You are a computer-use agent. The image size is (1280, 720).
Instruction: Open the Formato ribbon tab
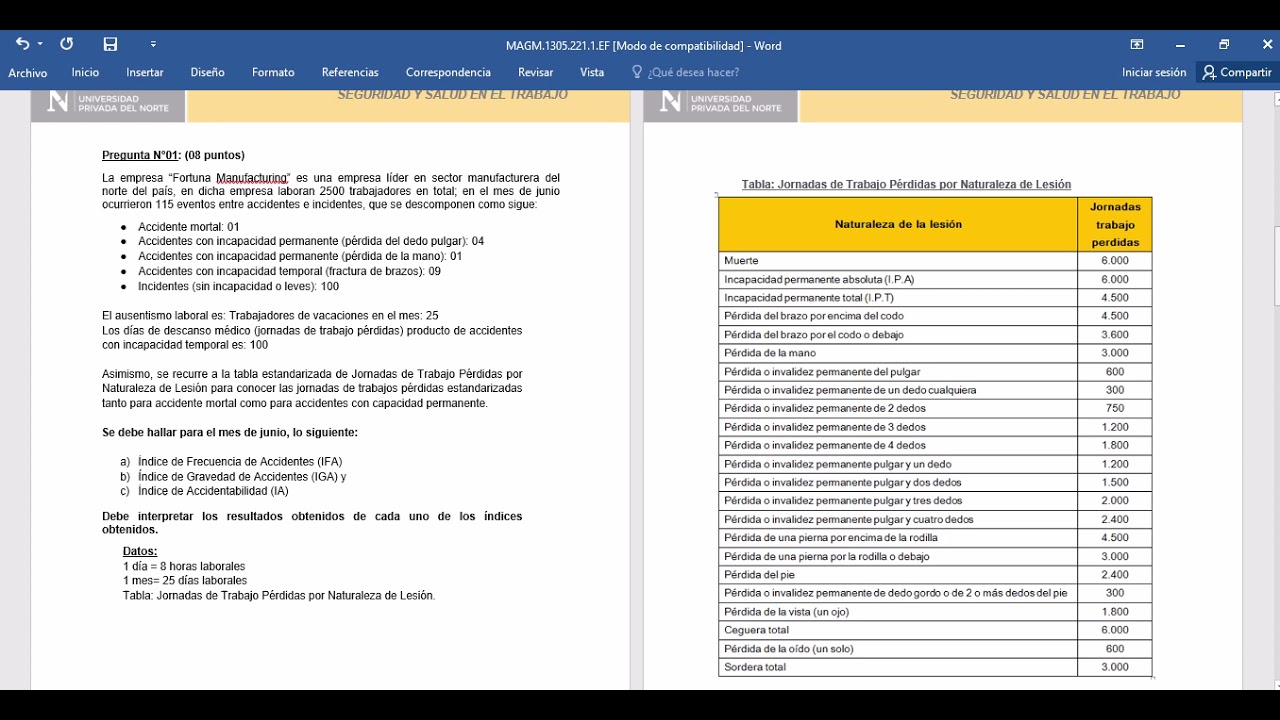click(273, 72)
